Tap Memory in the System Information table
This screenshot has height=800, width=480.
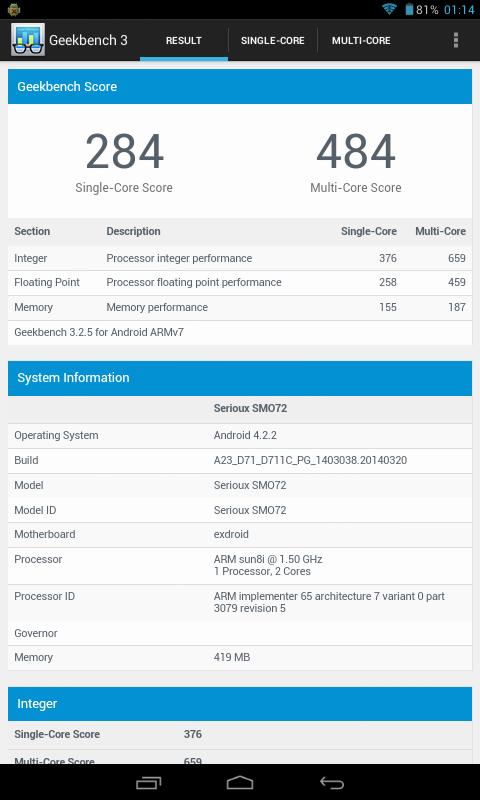(33, 657)
